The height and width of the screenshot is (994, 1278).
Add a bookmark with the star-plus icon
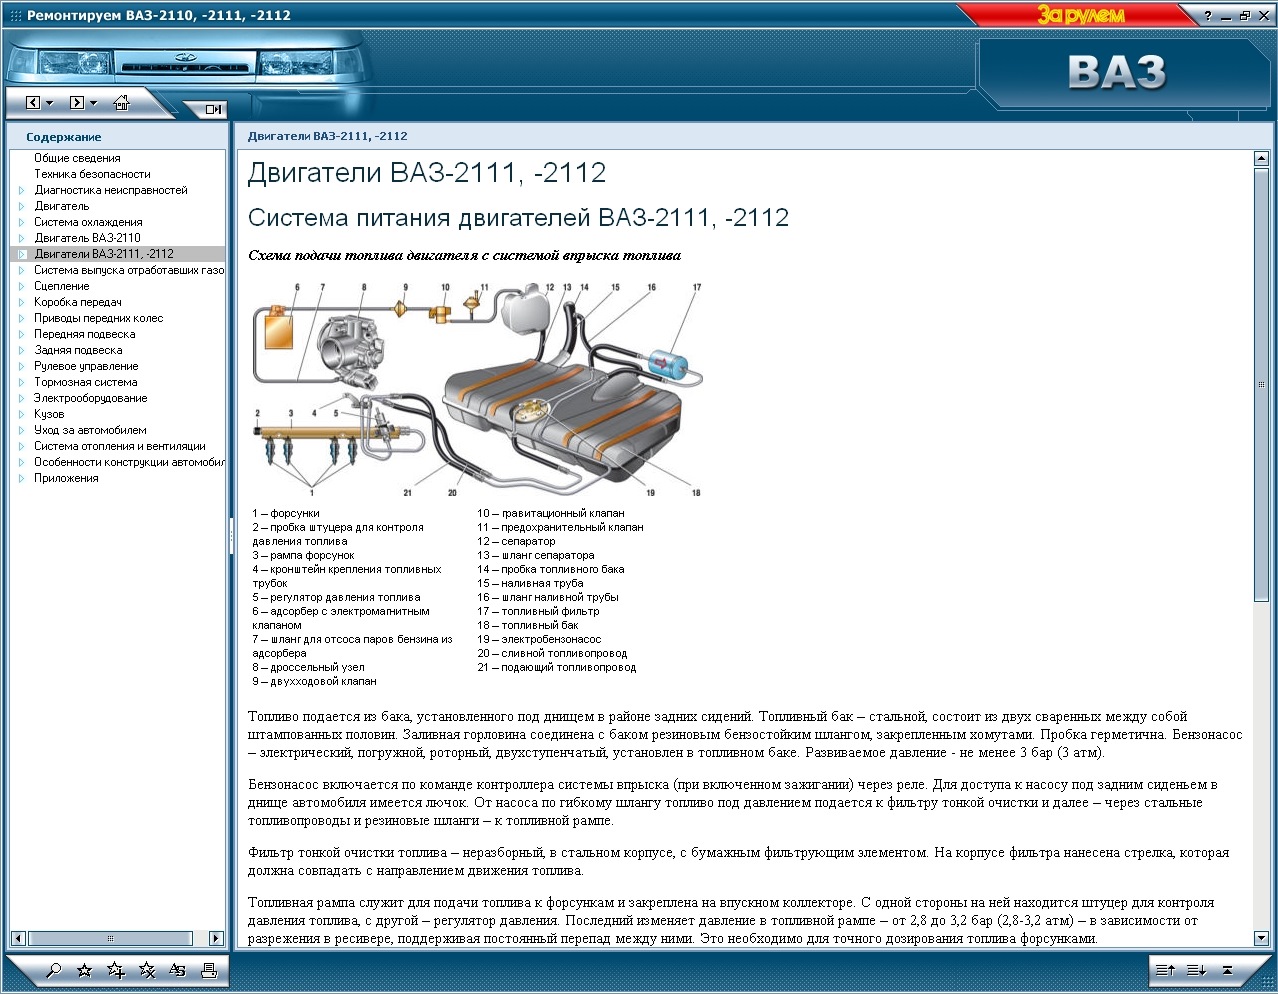[x=116, y=970]
